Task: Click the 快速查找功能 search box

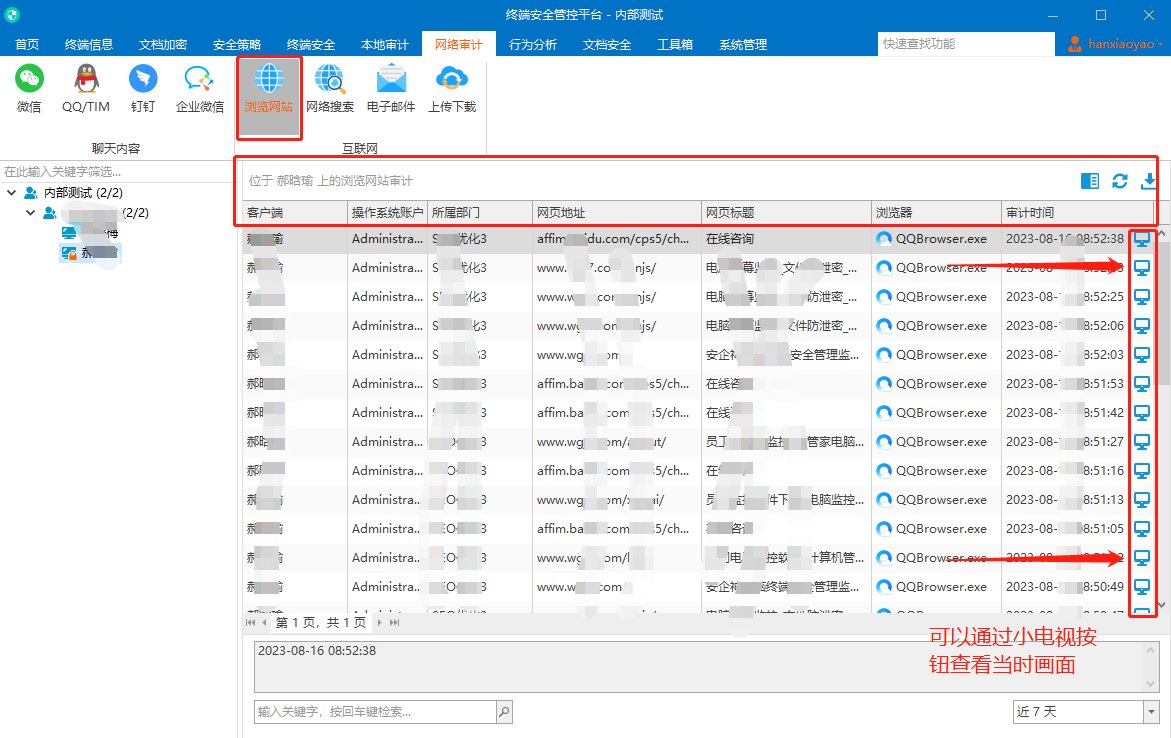Action: point(965,44)
